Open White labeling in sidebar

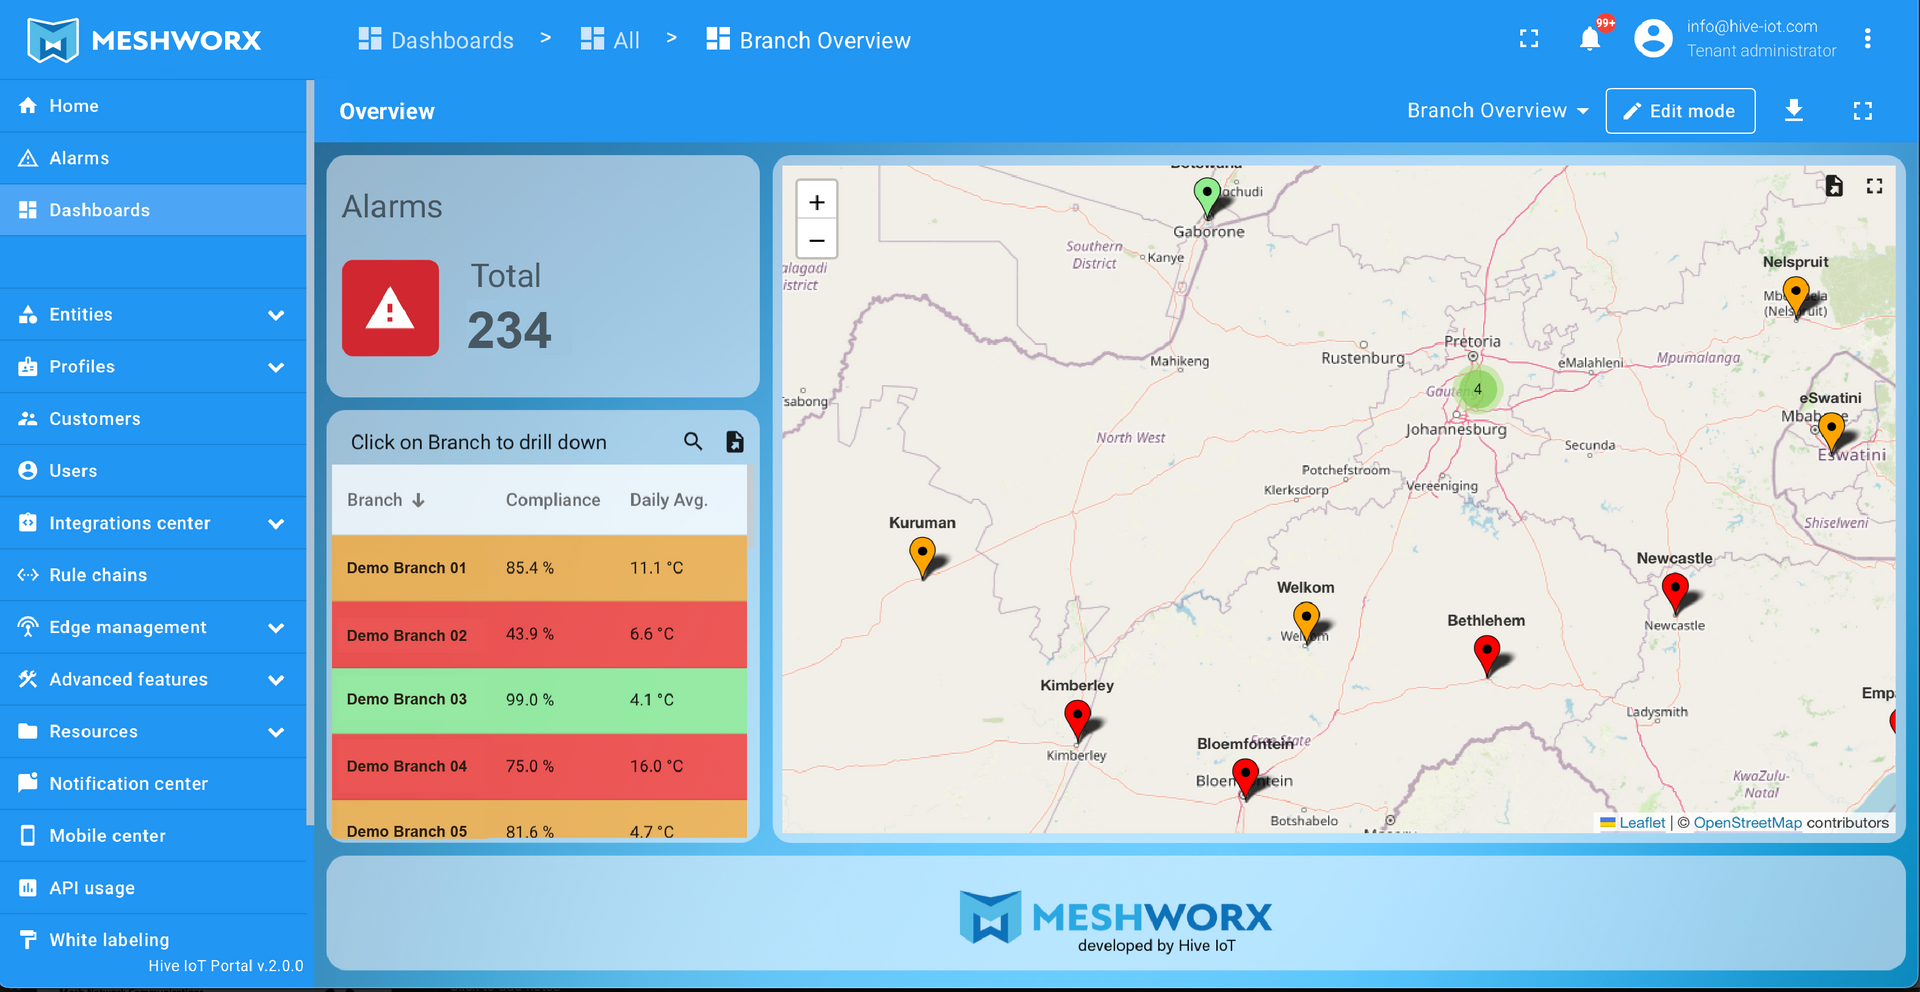(153, 940)
